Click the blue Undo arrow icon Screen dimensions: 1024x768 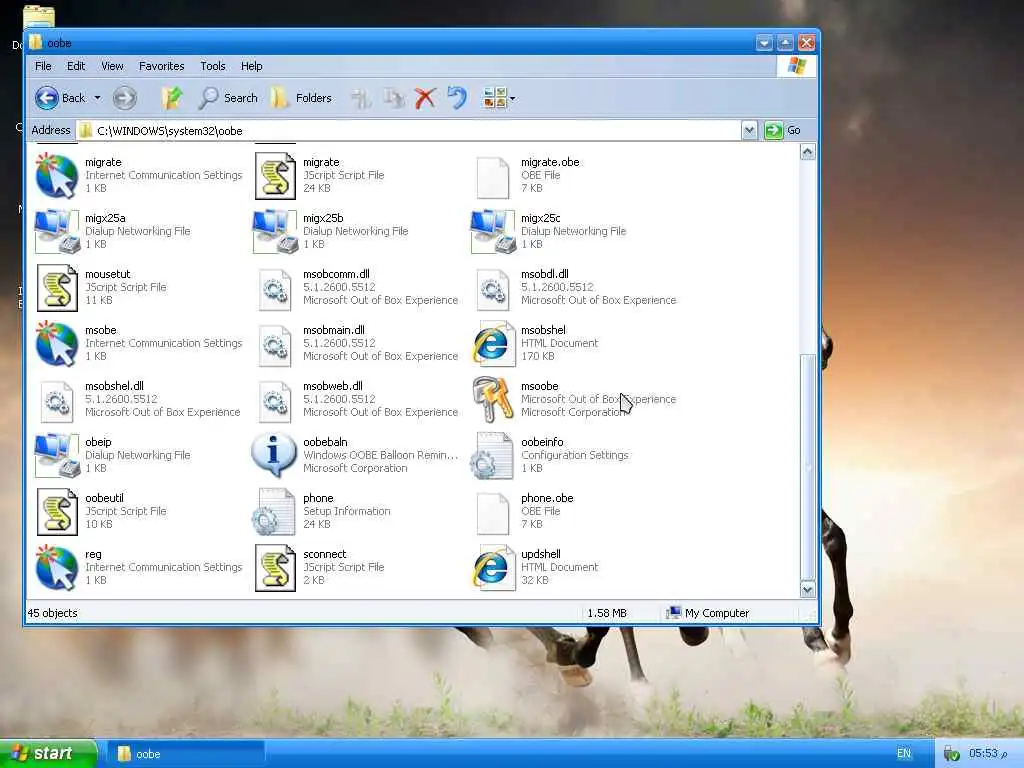pos(457,98)
